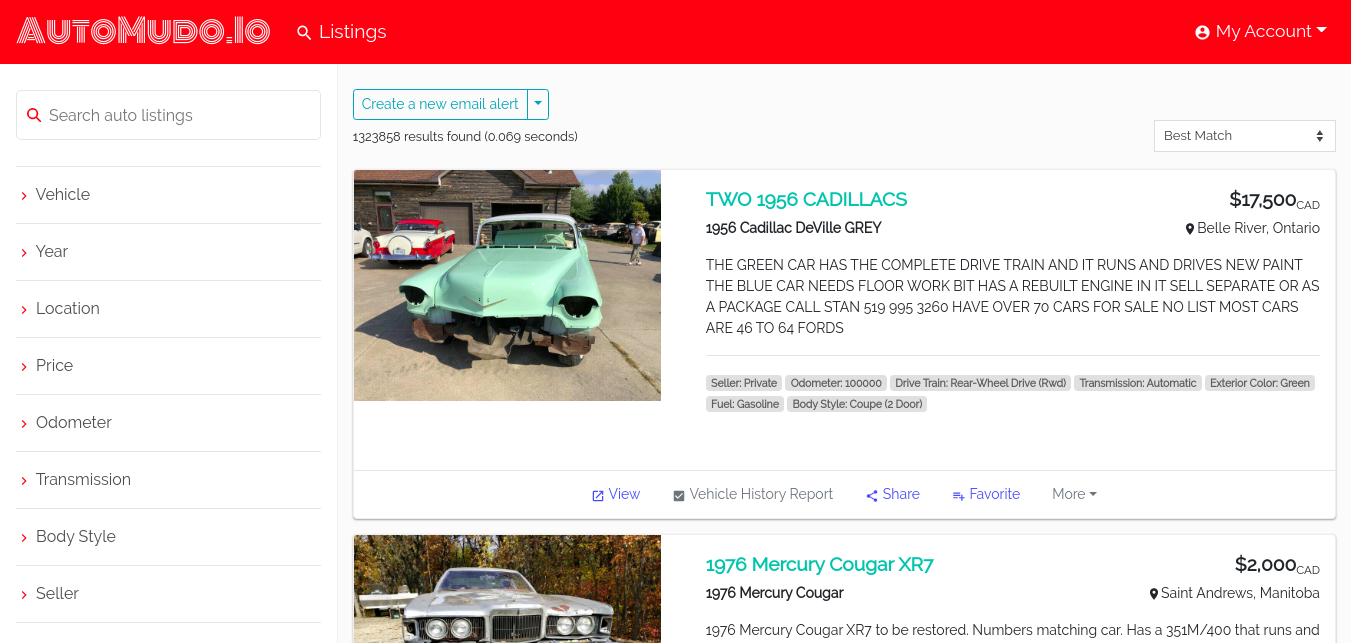Viewport: 1351px width, 643px height.
Task: Click the Share icon on Cadillac listing
Action: [872, 495]
